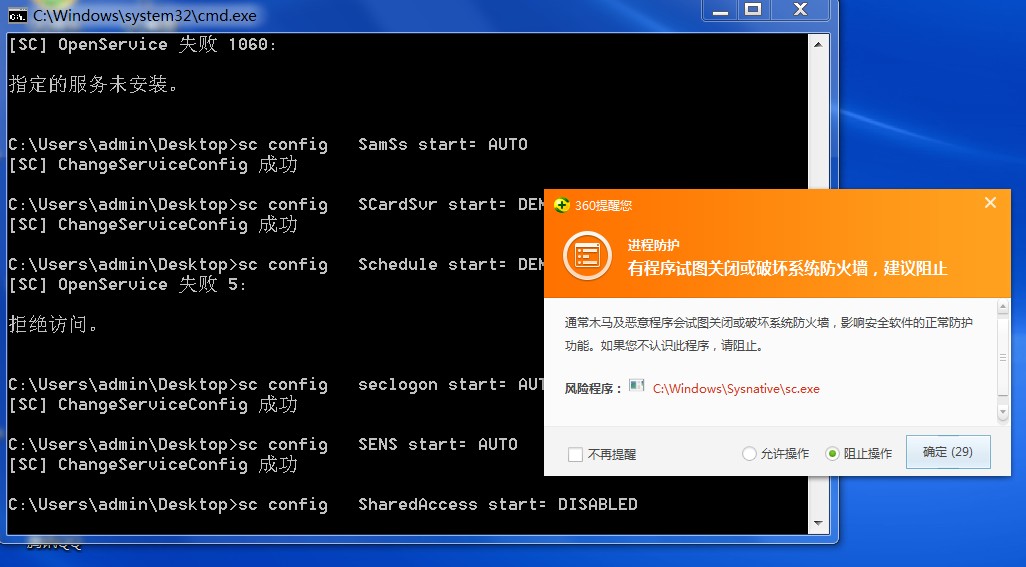Click the SCardSvr command line in cmd

pyautogui.click(x=275, y=205)
